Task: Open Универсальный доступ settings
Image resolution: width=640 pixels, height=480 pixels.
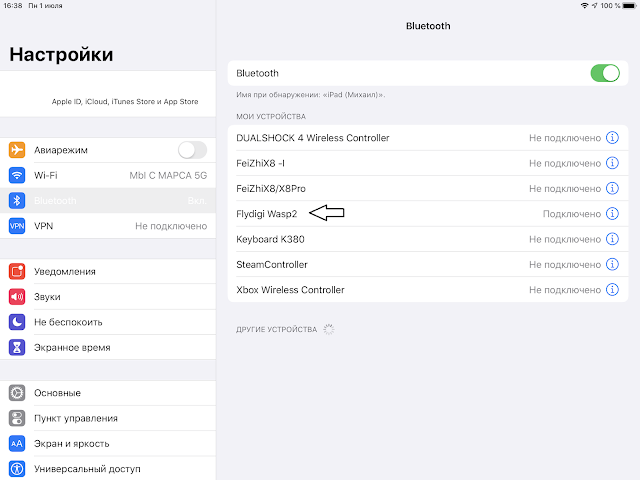Action: (108, 469)
